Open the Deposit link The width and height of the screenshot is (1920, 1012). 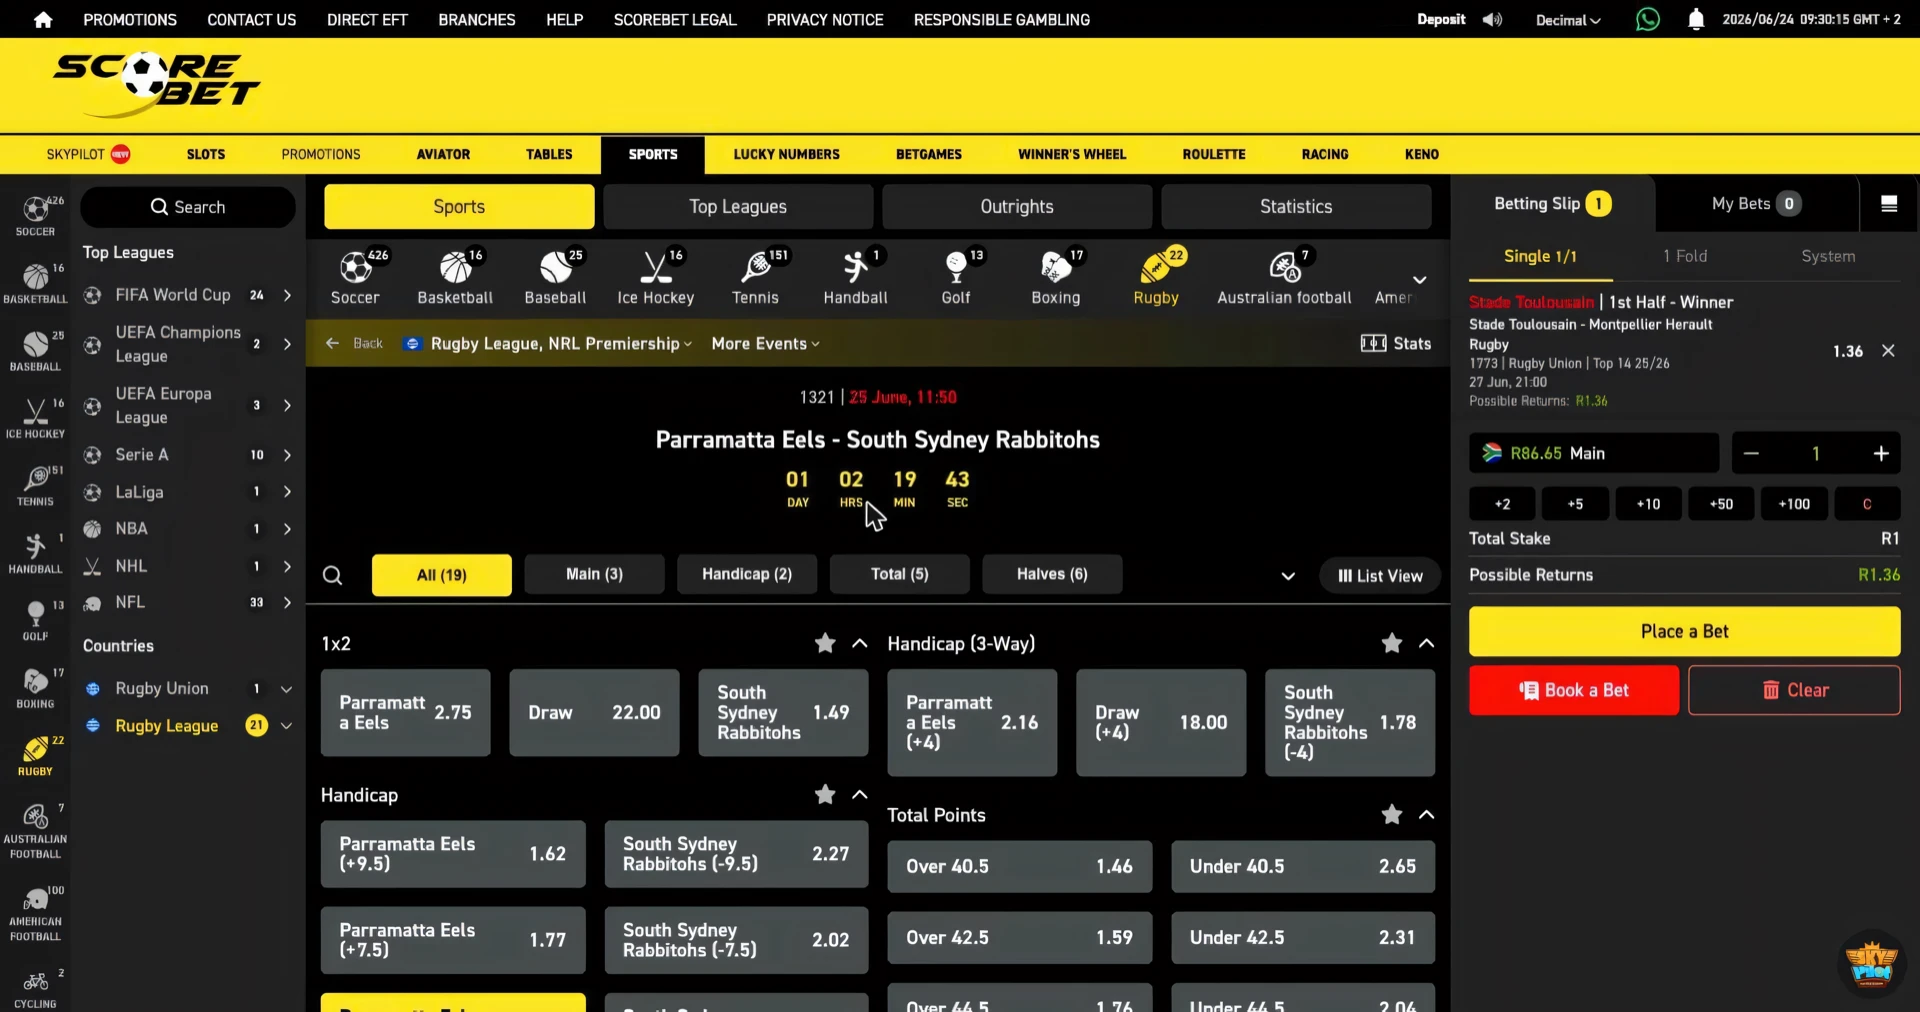coord(1441,19)
